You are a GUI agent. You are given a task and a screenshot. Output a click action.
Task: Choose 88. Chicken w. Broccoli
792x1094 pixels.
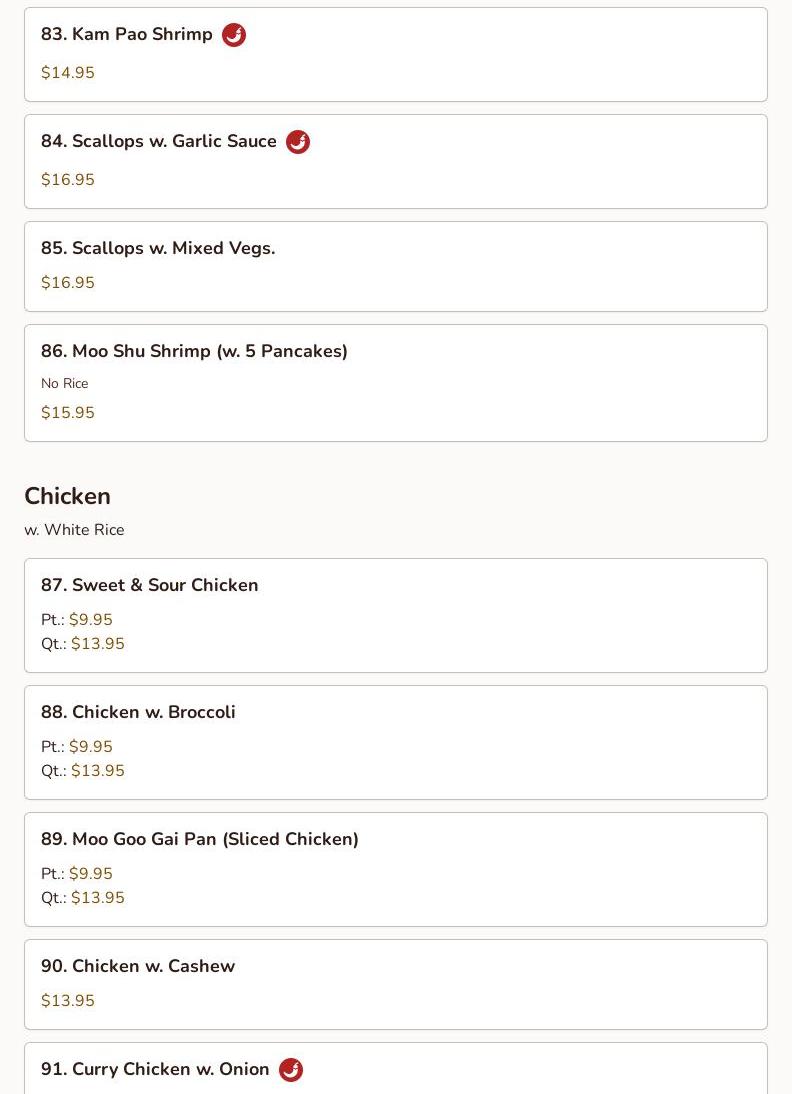point(138,712)
